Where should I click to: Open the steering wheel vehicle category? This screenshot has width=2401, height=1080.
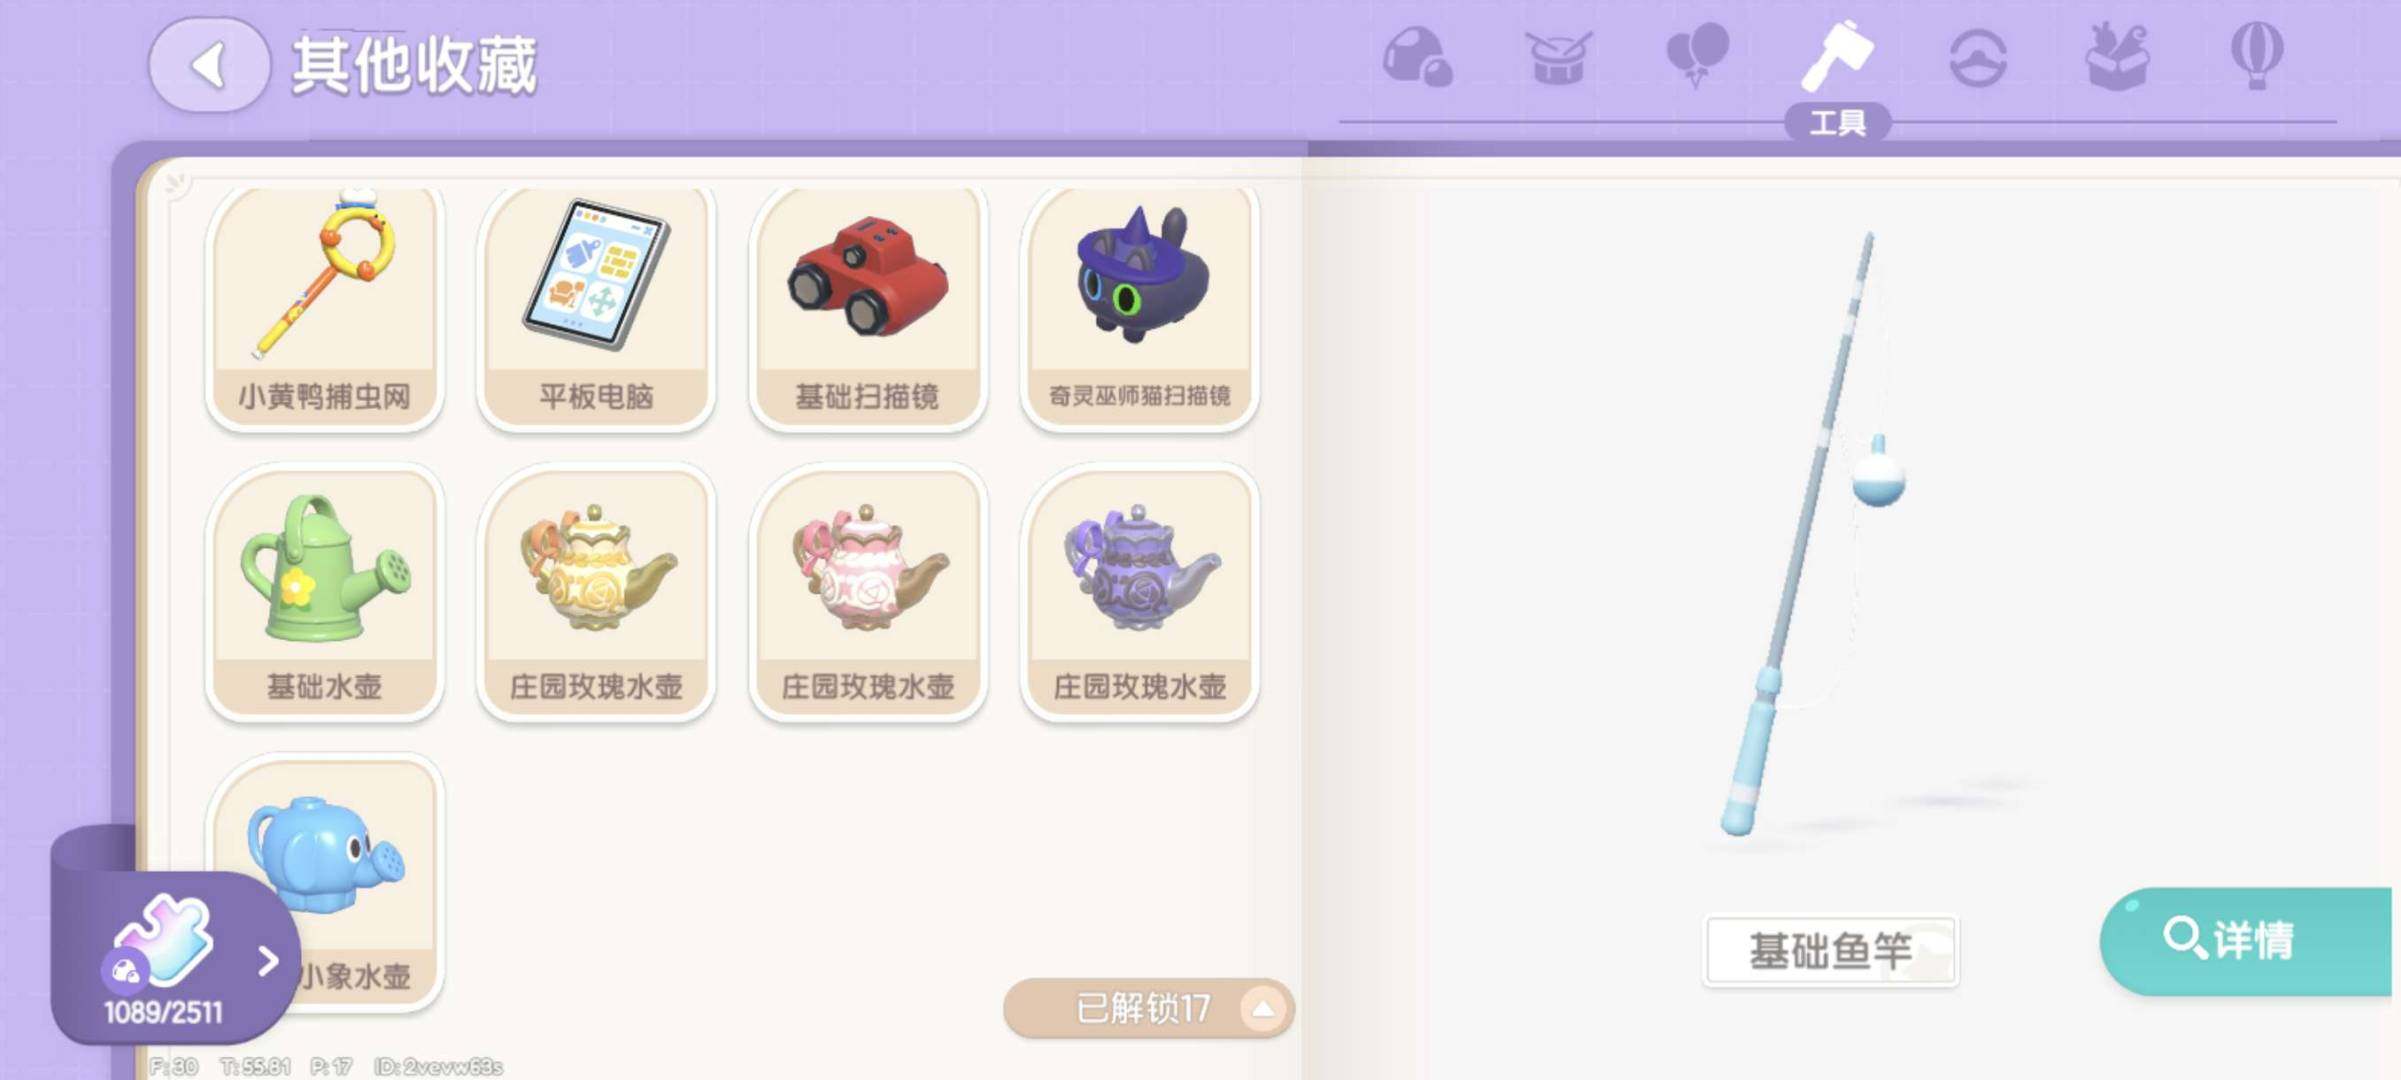pyautogui.click(x=1978, y=58)
